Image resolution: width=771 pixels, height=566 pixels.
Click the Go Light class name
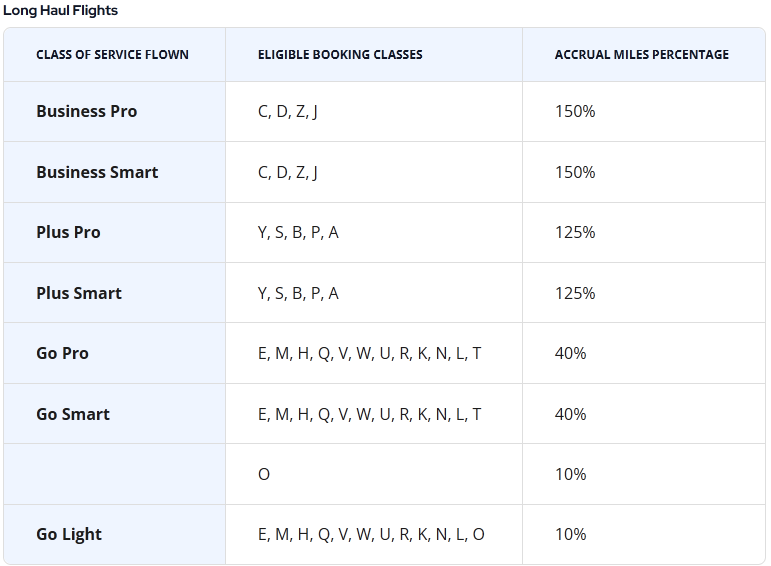coord(69,535)
